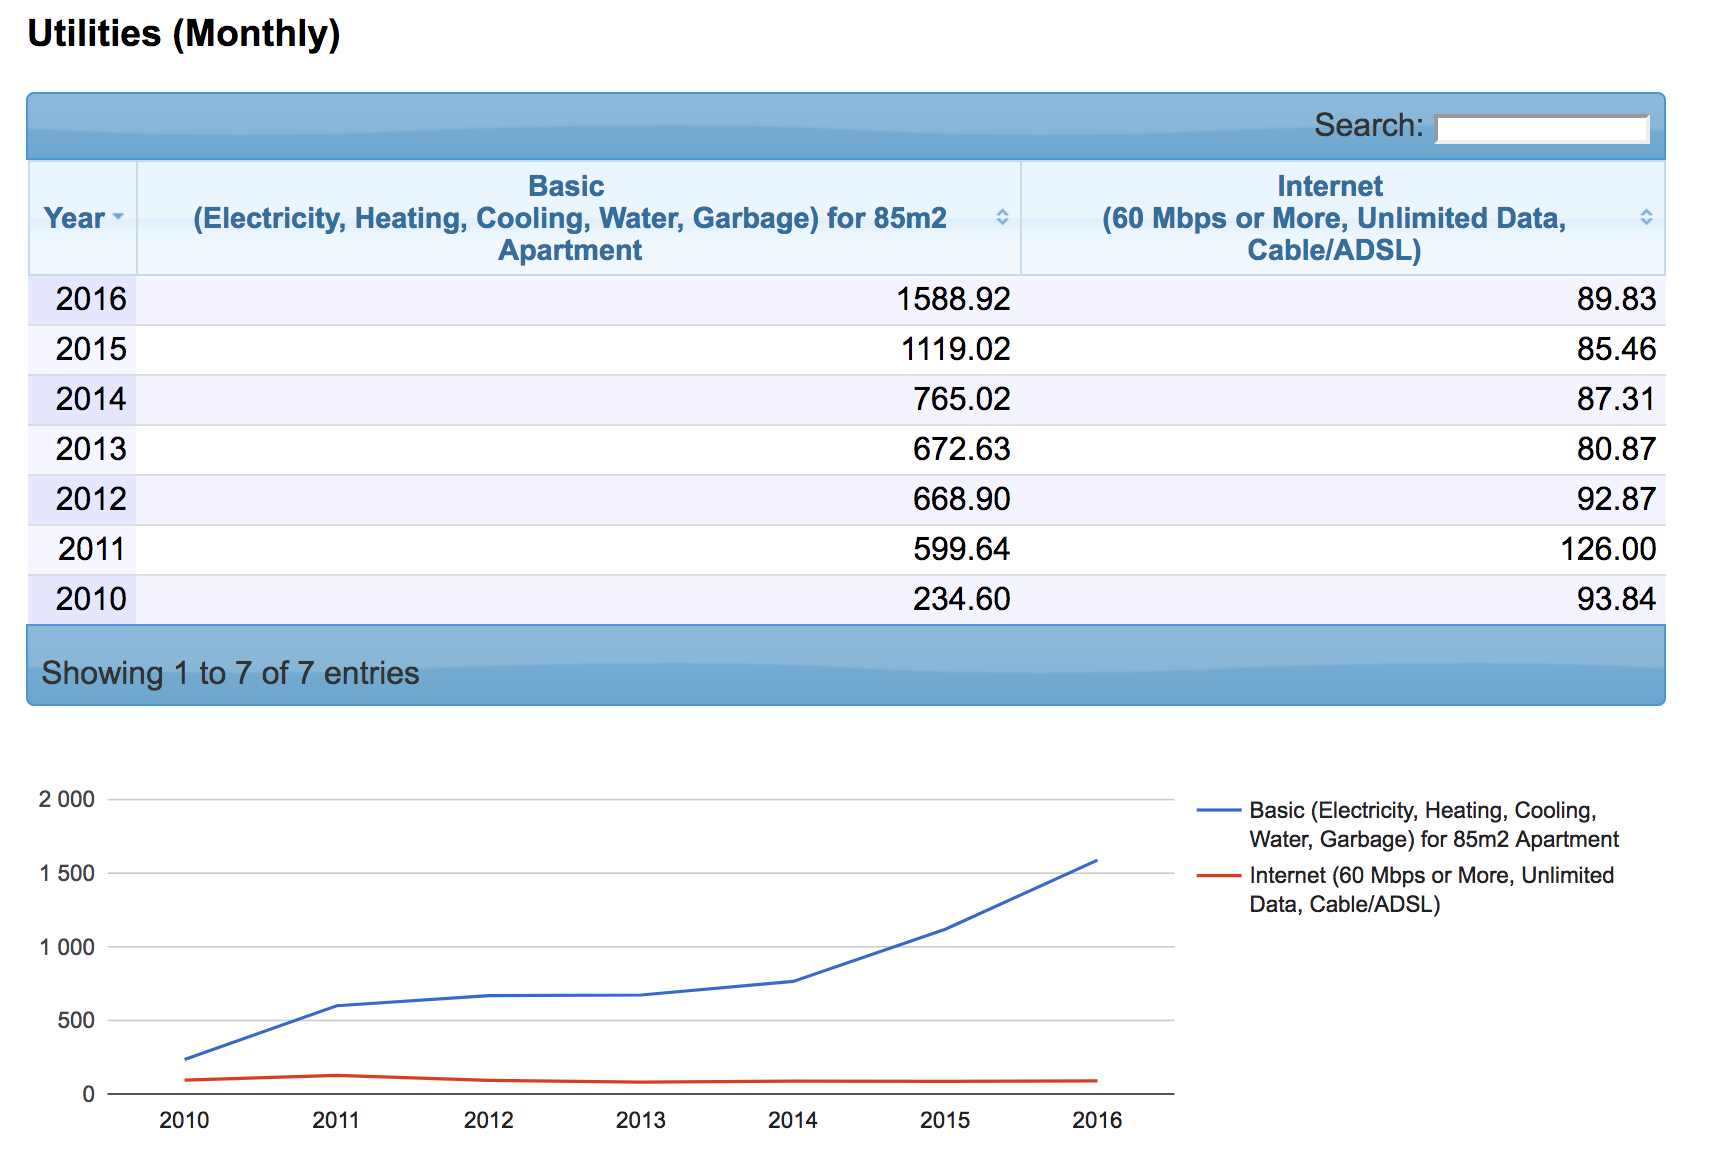1716x1164 pixels.
Task: Click the "Showing 1 to 7 of 7 entries" text
Action: tap(230, 673)
